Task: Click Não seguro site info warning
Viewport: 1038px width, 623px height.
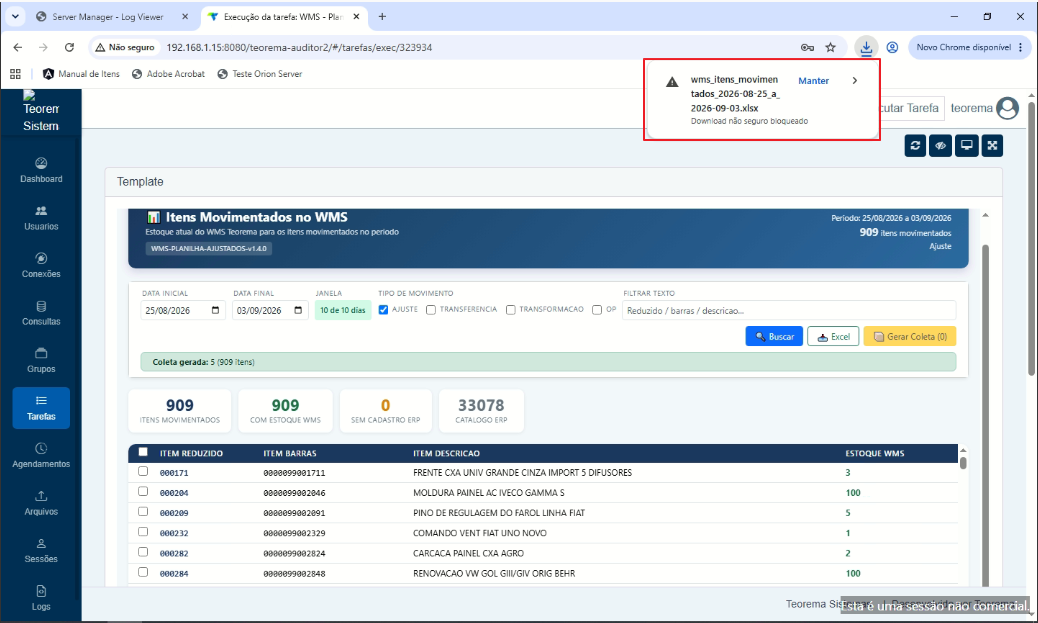Action: [x=125, y=47]
